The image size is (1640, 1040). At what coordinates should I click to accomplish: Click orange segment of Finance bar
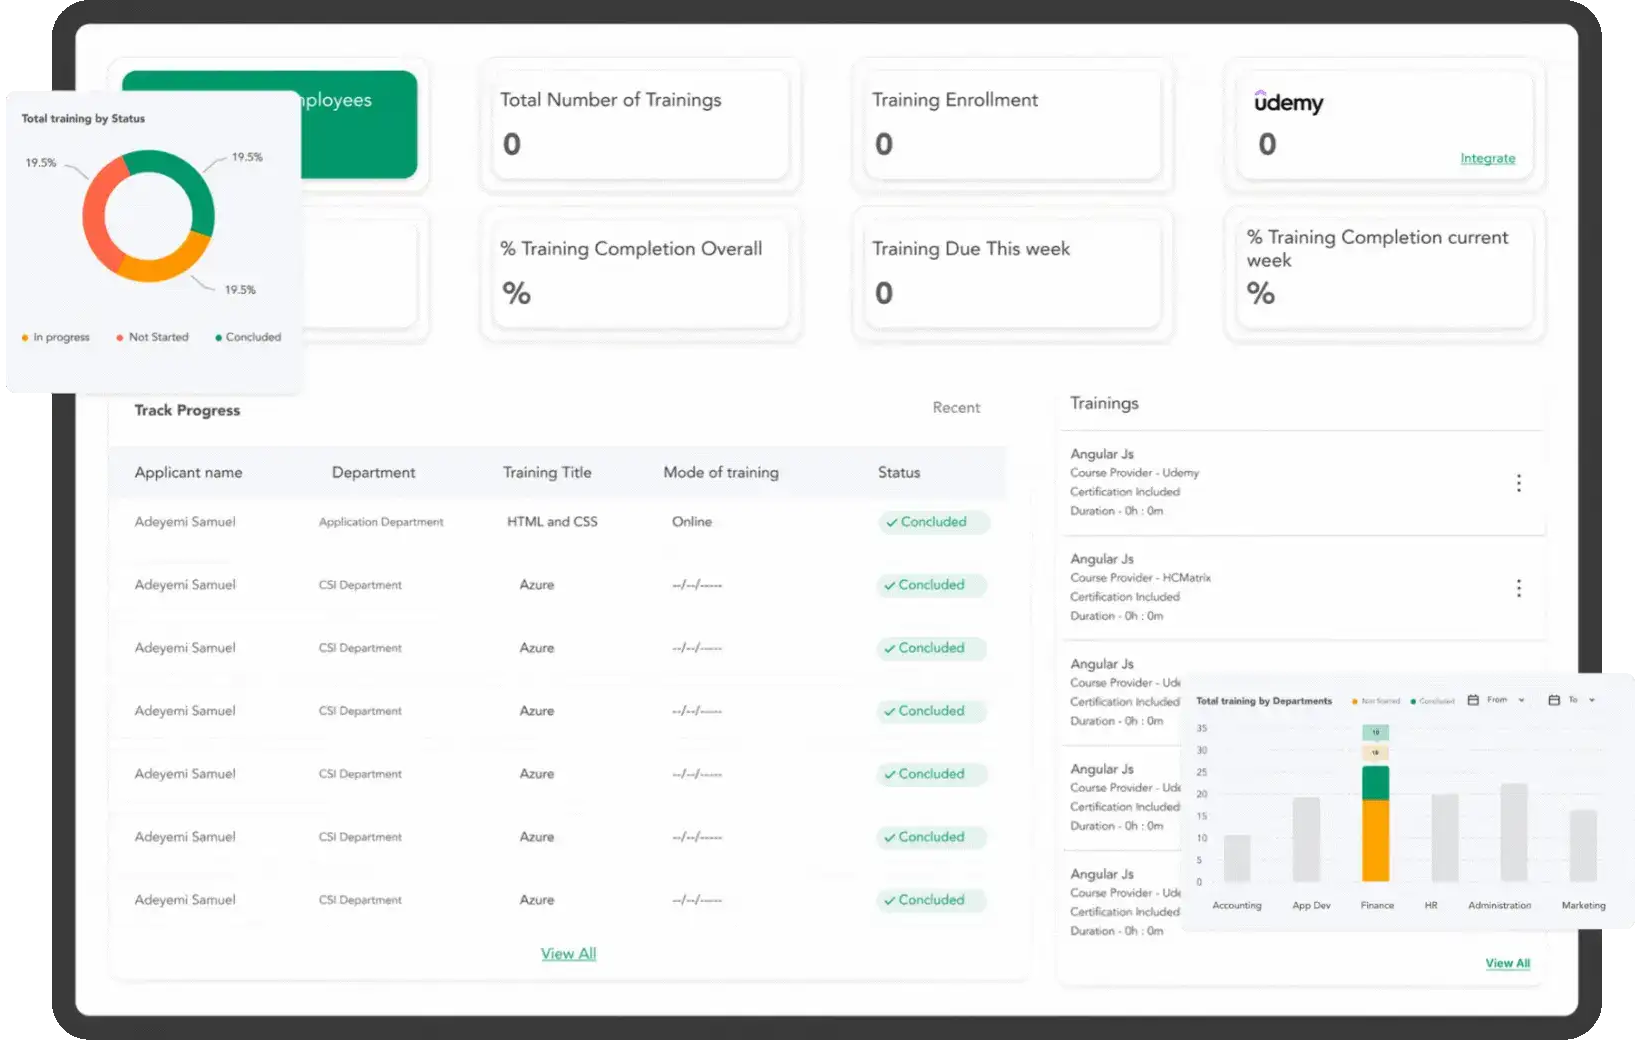1375,840
